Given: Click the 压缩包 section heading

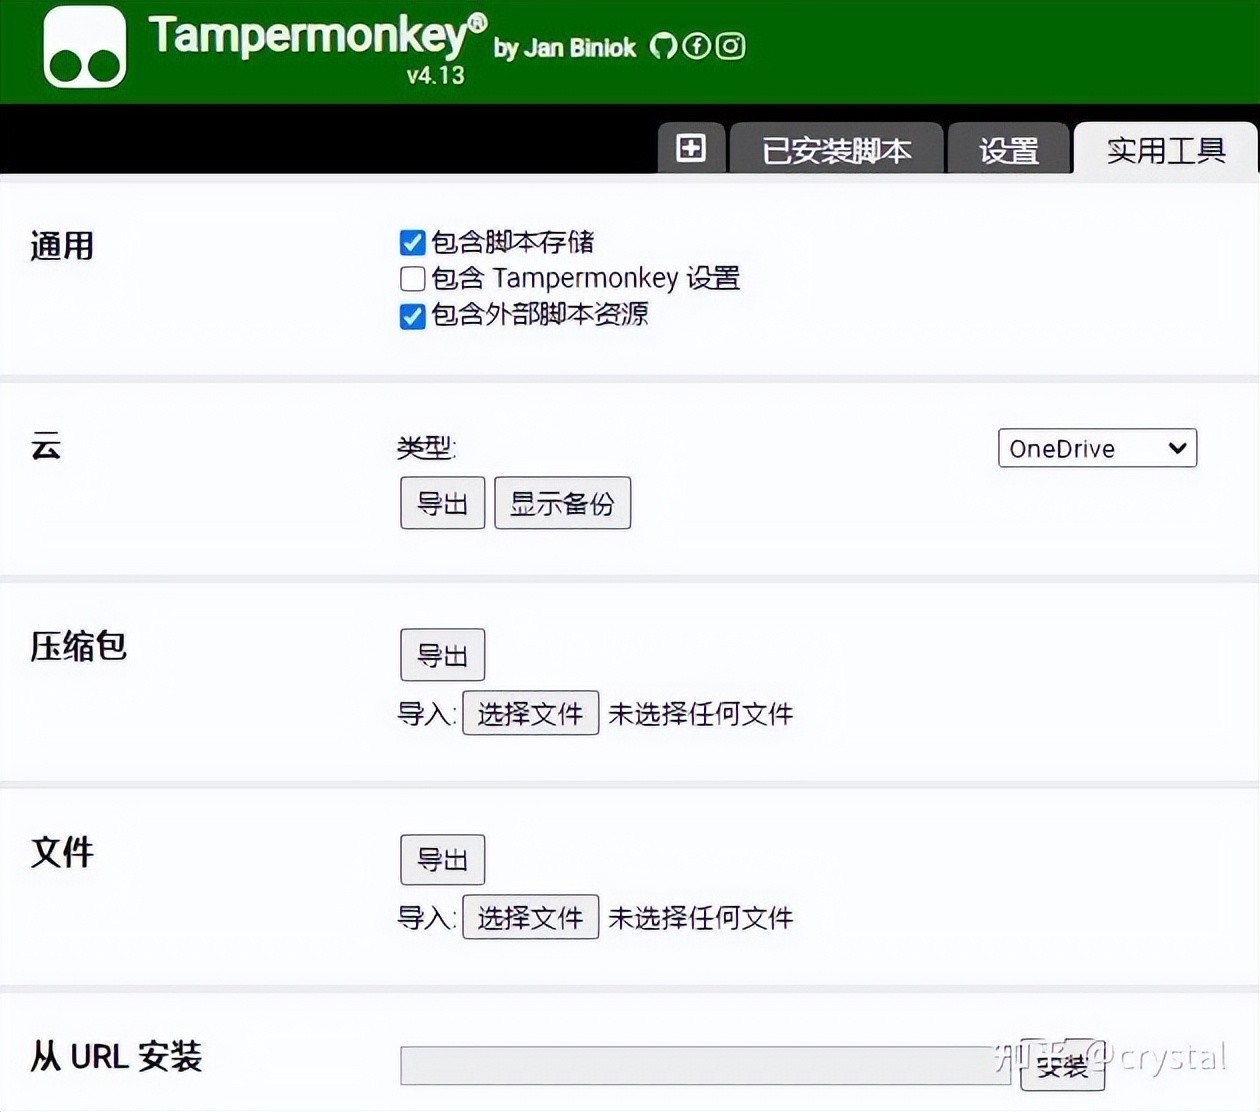Looking at the screenshot, I should pyautogui.click(x=78, y=646).
